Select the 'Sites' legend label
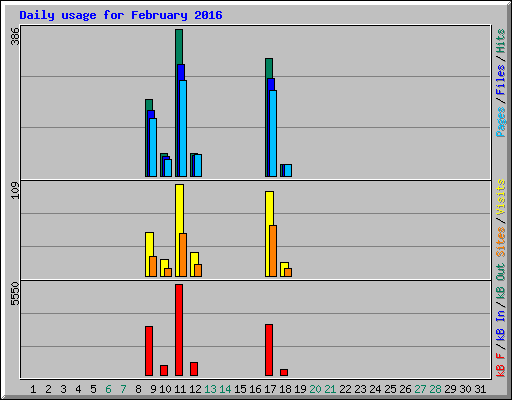The height and width of the screenshot is (400, 512). (501, 242)
